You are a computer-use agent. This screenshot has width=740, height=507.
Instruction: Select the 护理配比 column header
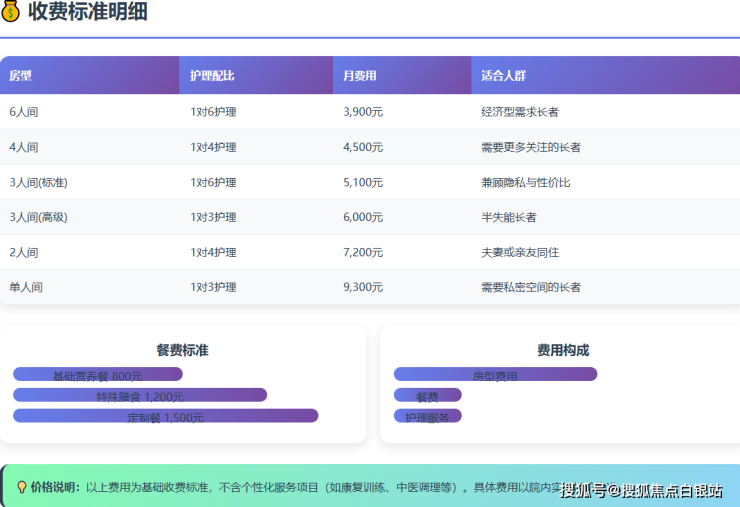click(x=212, y=76)
